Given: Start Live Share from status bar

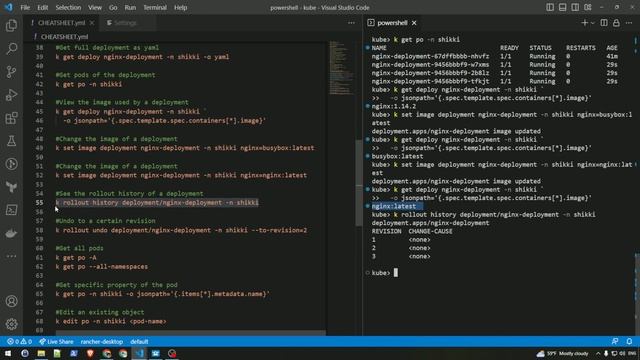Looking at the screenshot, I should click(x=56, y=342).
